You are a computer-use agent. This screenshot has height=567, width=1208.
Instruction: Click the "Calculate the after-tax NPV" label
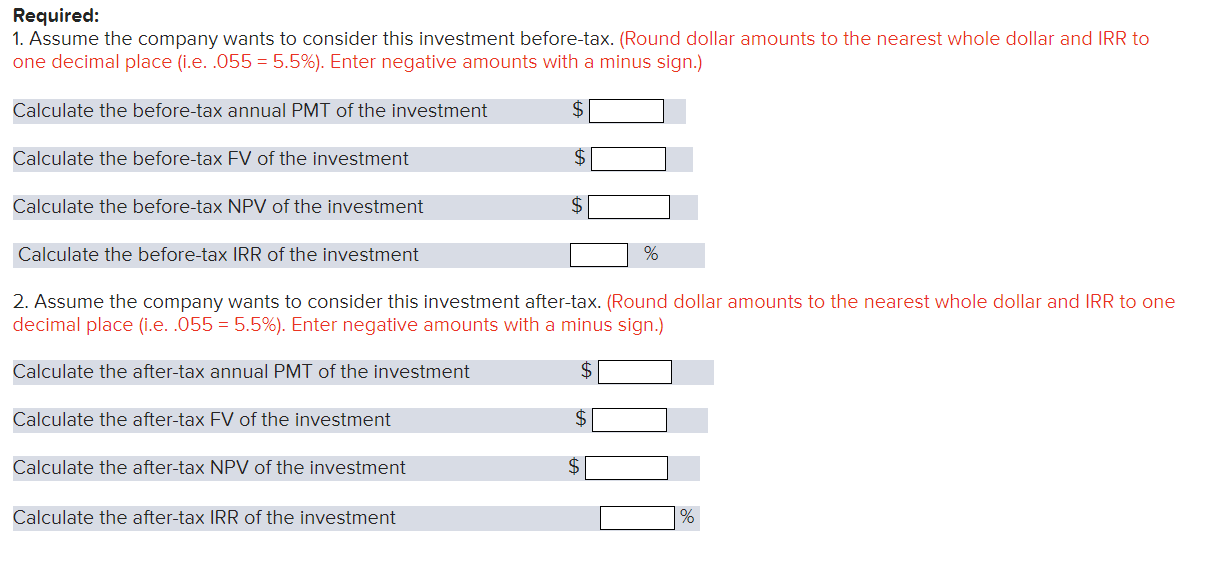click(209, 468)
